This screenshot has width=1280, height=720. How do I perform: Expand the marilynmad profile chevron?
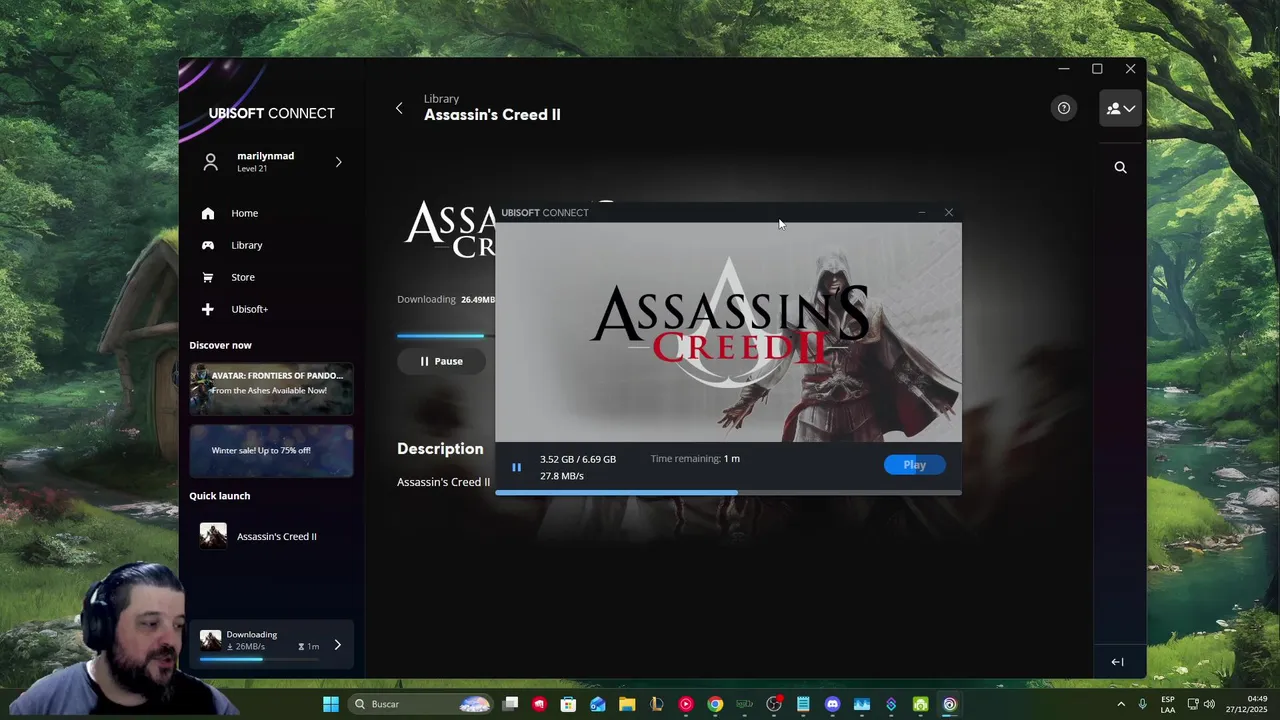(338, 162)
